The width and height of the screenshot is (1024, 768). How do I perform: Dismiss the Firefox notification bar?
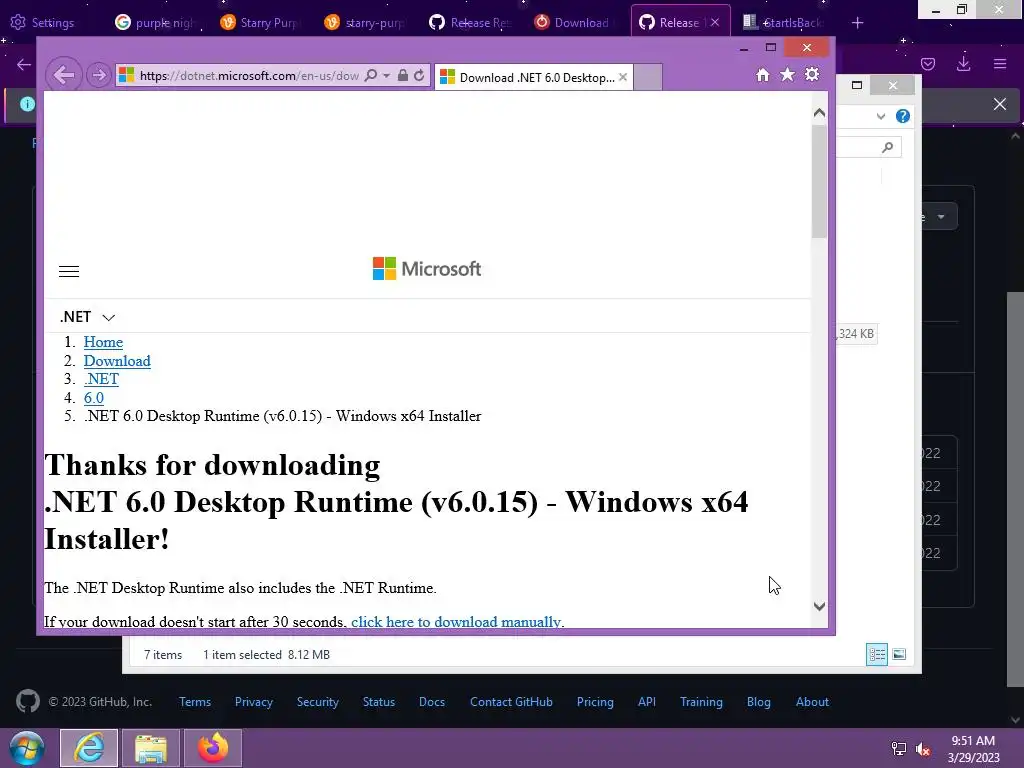point(1000,104)
